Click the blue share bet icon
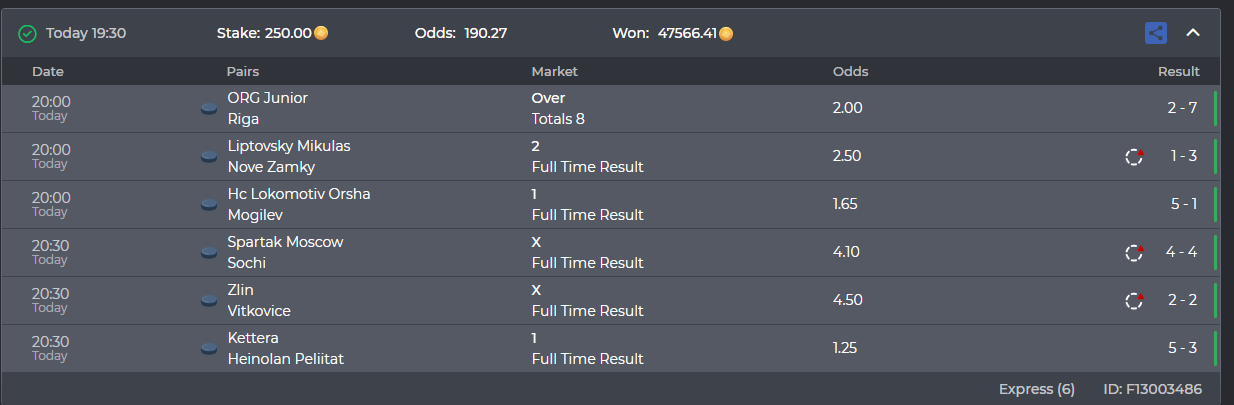Image resolution: width=1234 pixels, height=405 pixels. point(1156,33)
